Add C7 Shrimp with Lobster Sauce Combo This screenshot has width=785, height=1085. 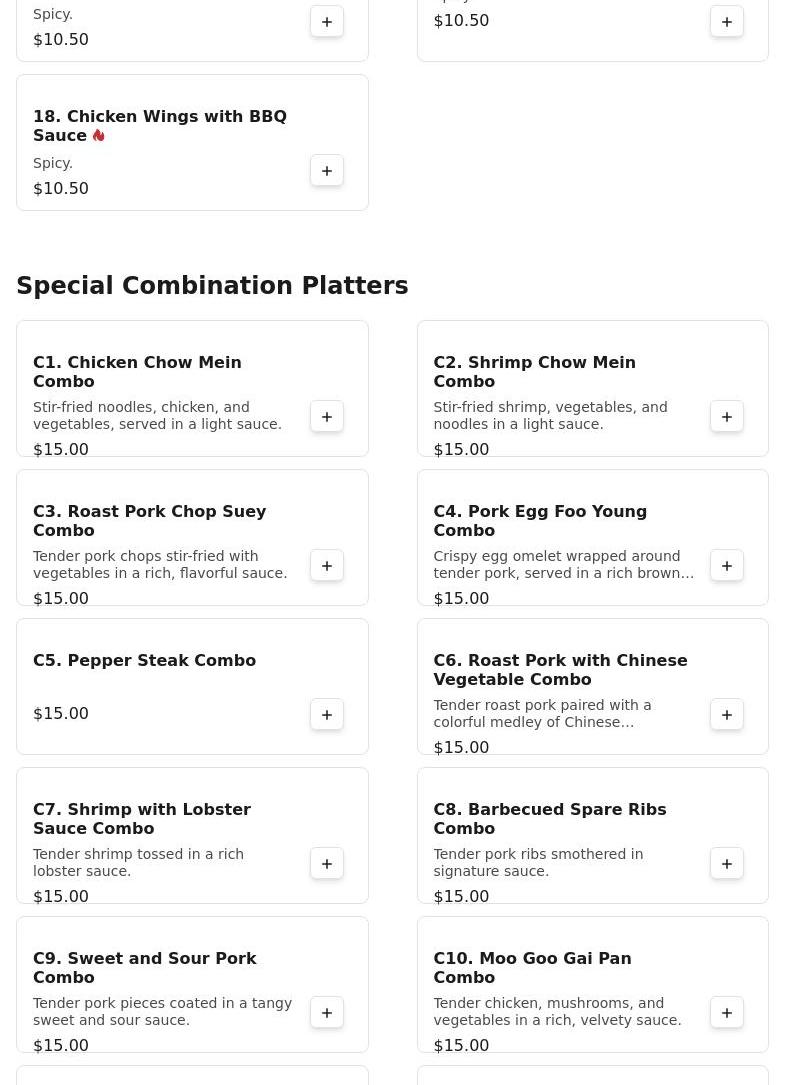(x=327, y=863)
